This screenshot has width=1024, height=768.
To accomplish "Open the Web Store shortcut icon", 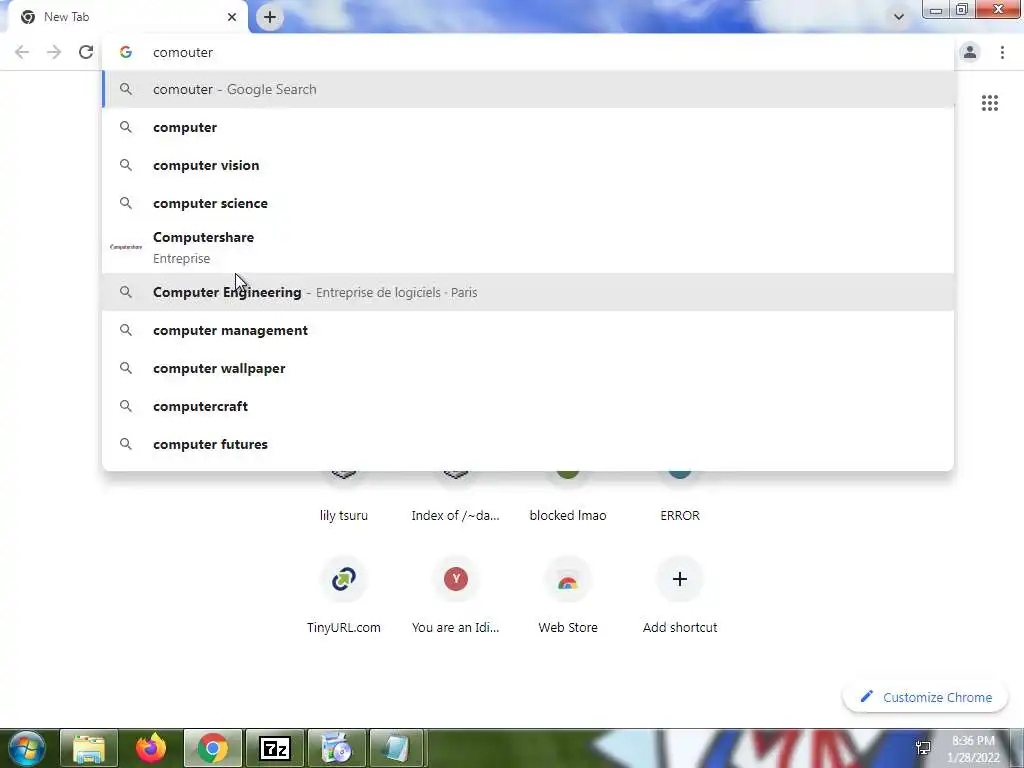I will click(x=568, y=579).
